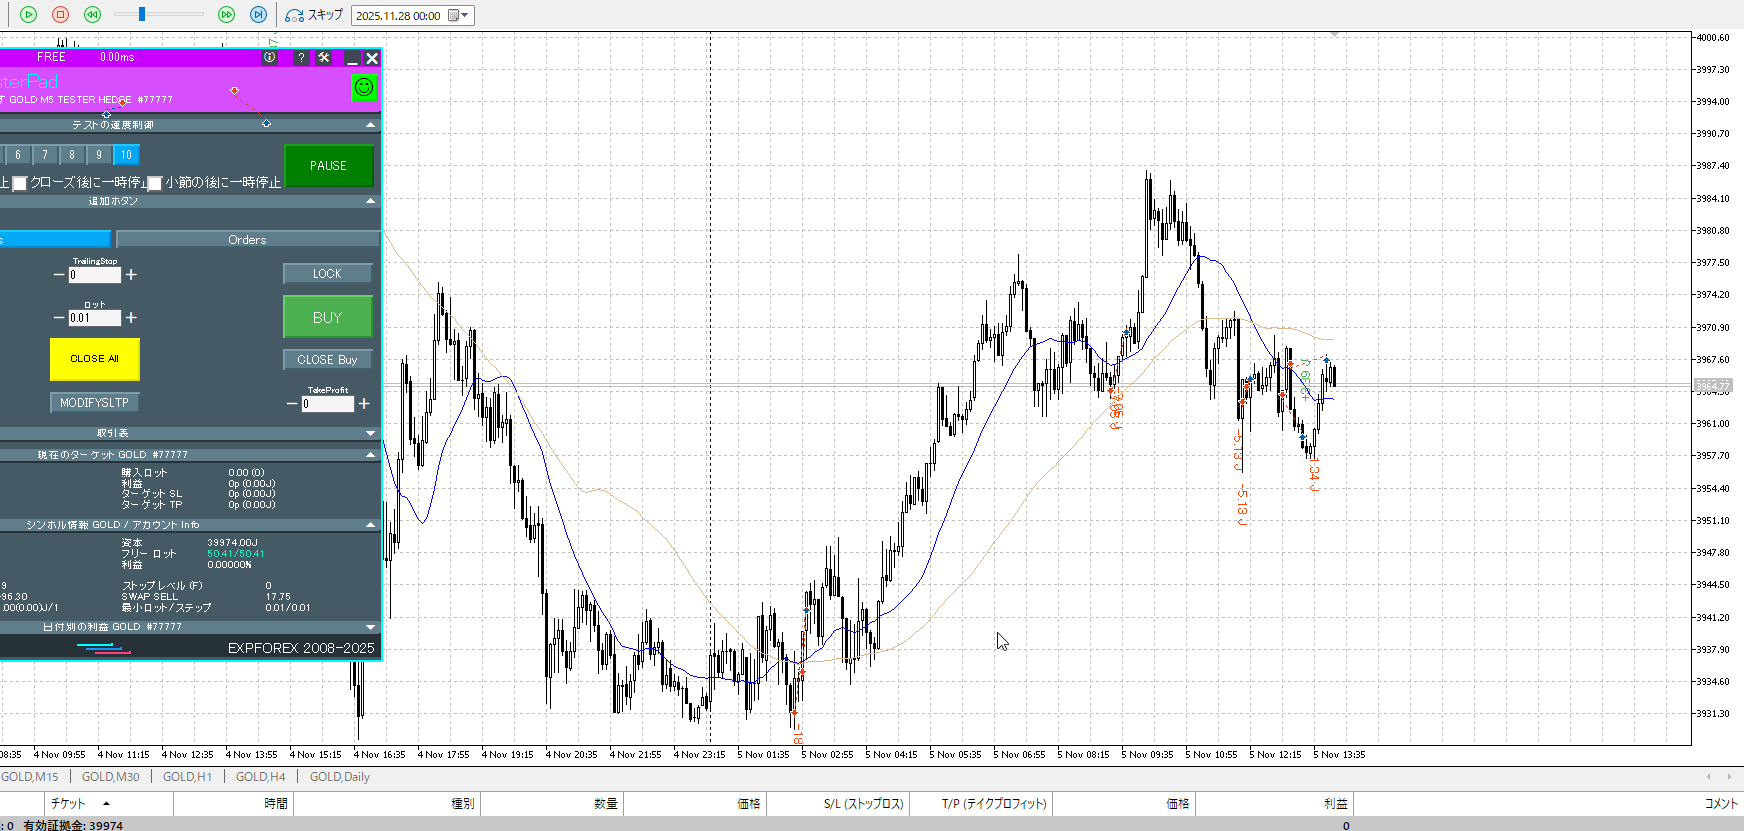Switch to the Orders tab
The image size is (1744, 831).
247,240
